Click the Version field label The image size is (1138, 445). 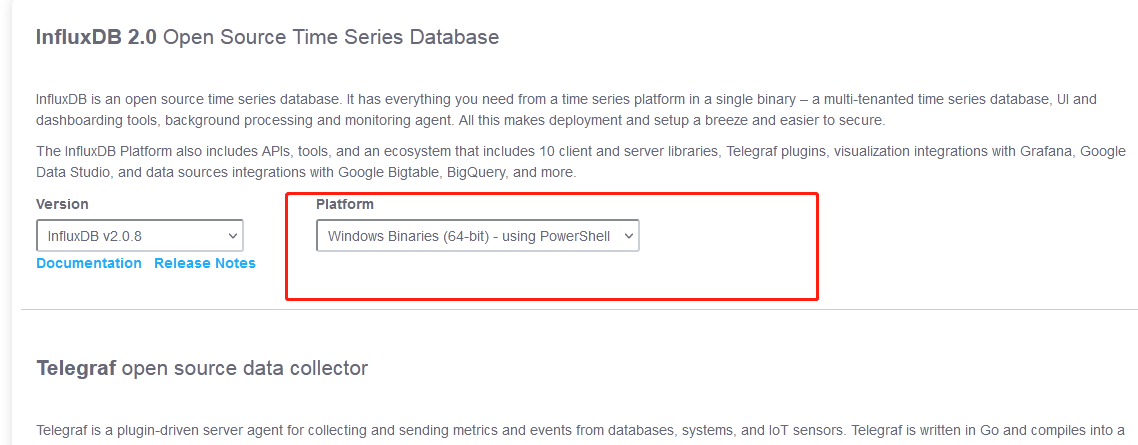click(62, 204)
